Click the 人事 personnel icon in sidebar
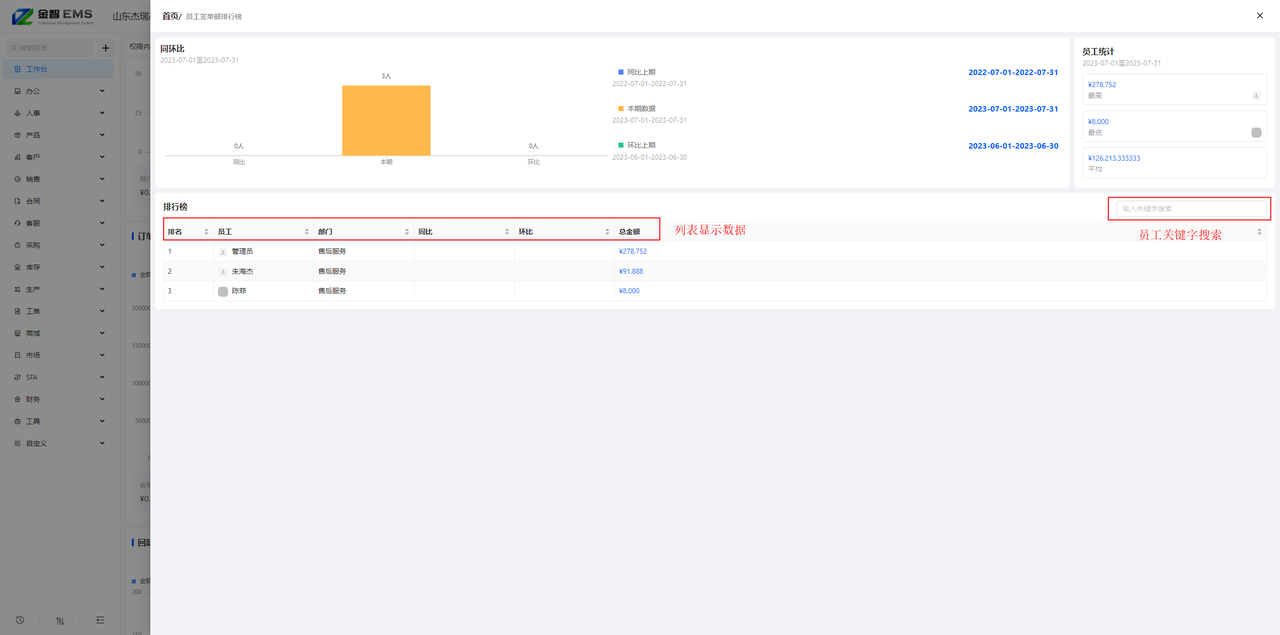Screen dimensions: 1280x635 [18, 113]
